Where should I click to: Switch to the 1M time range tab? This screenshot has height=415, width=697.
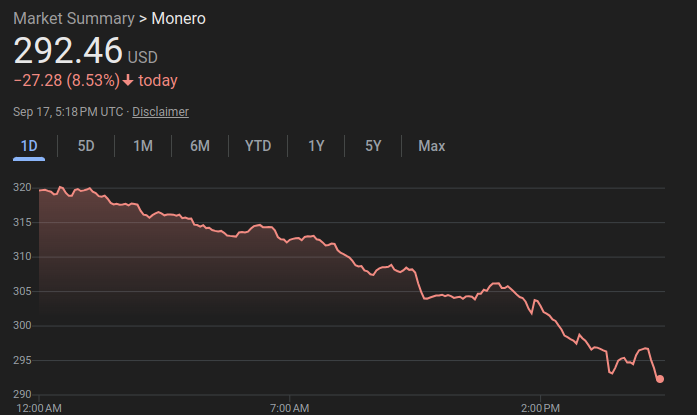click(143, 146)
